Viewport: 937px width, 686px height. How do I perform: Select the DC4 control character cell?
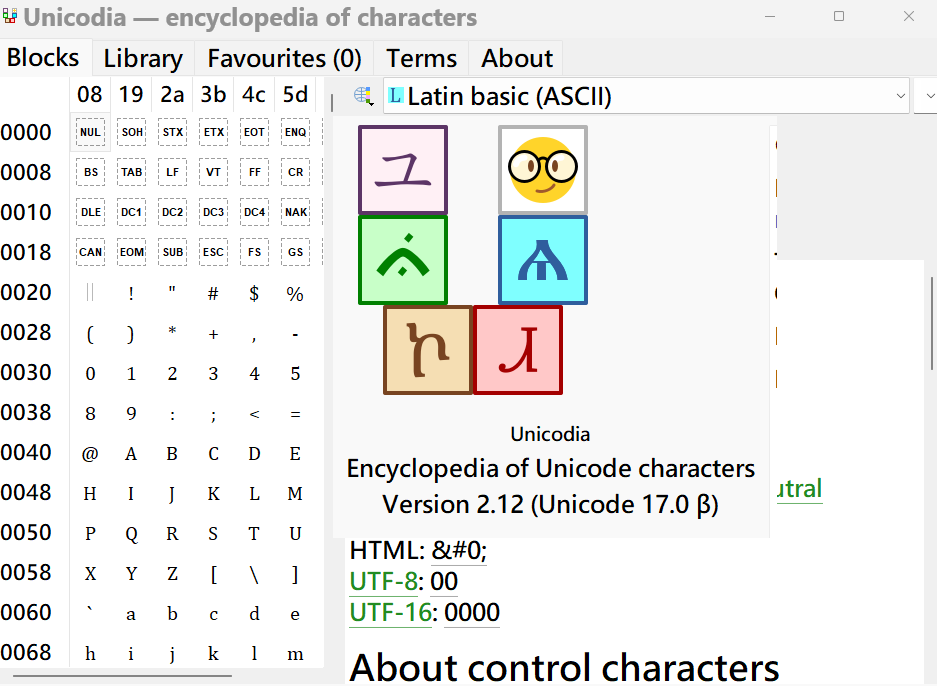point(254,212)
